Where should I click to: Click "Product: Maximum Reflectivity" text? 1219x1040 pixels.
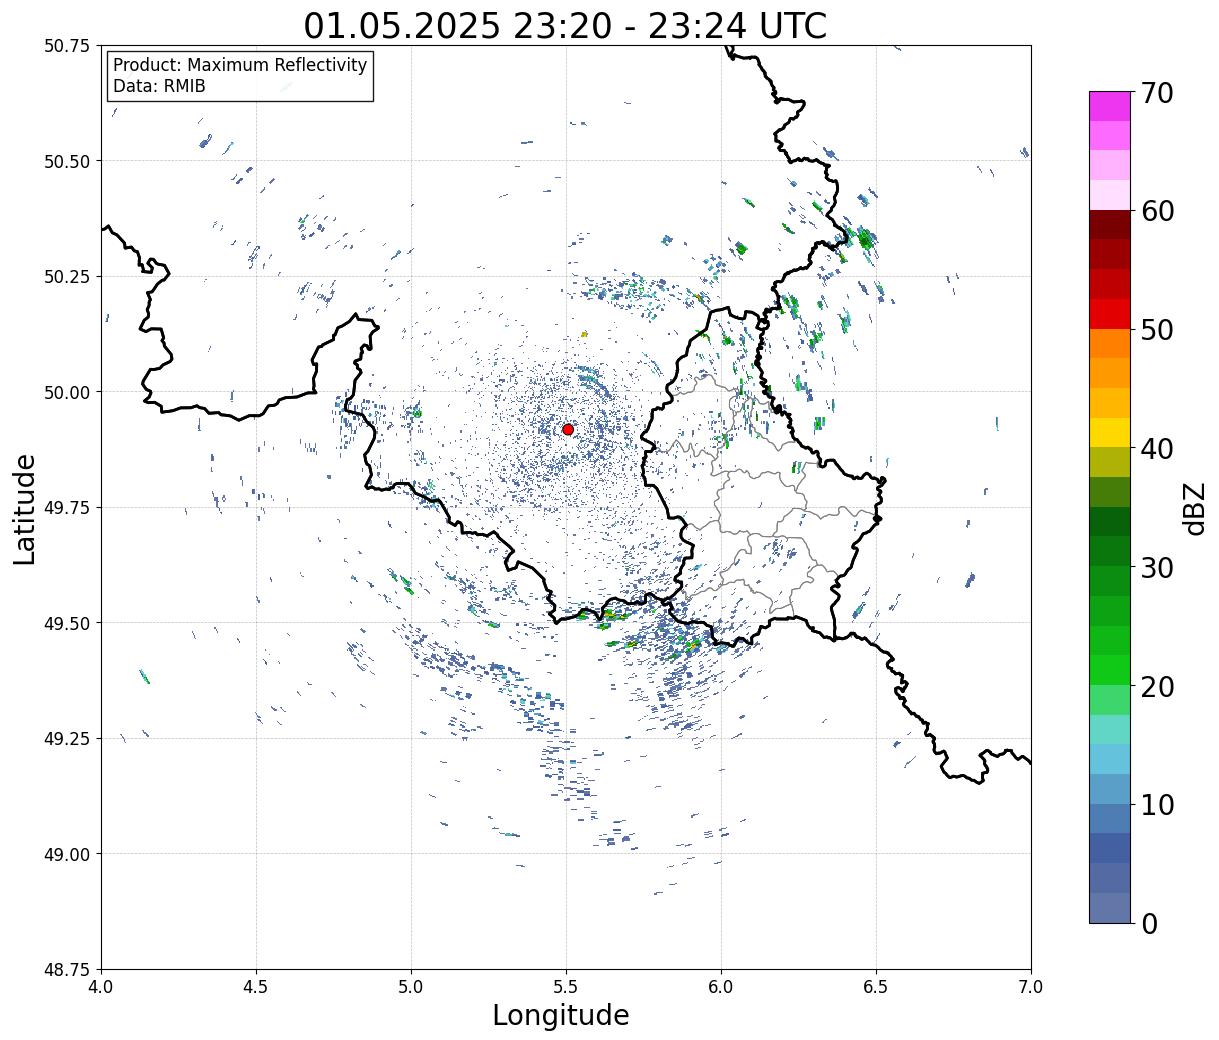240,65
